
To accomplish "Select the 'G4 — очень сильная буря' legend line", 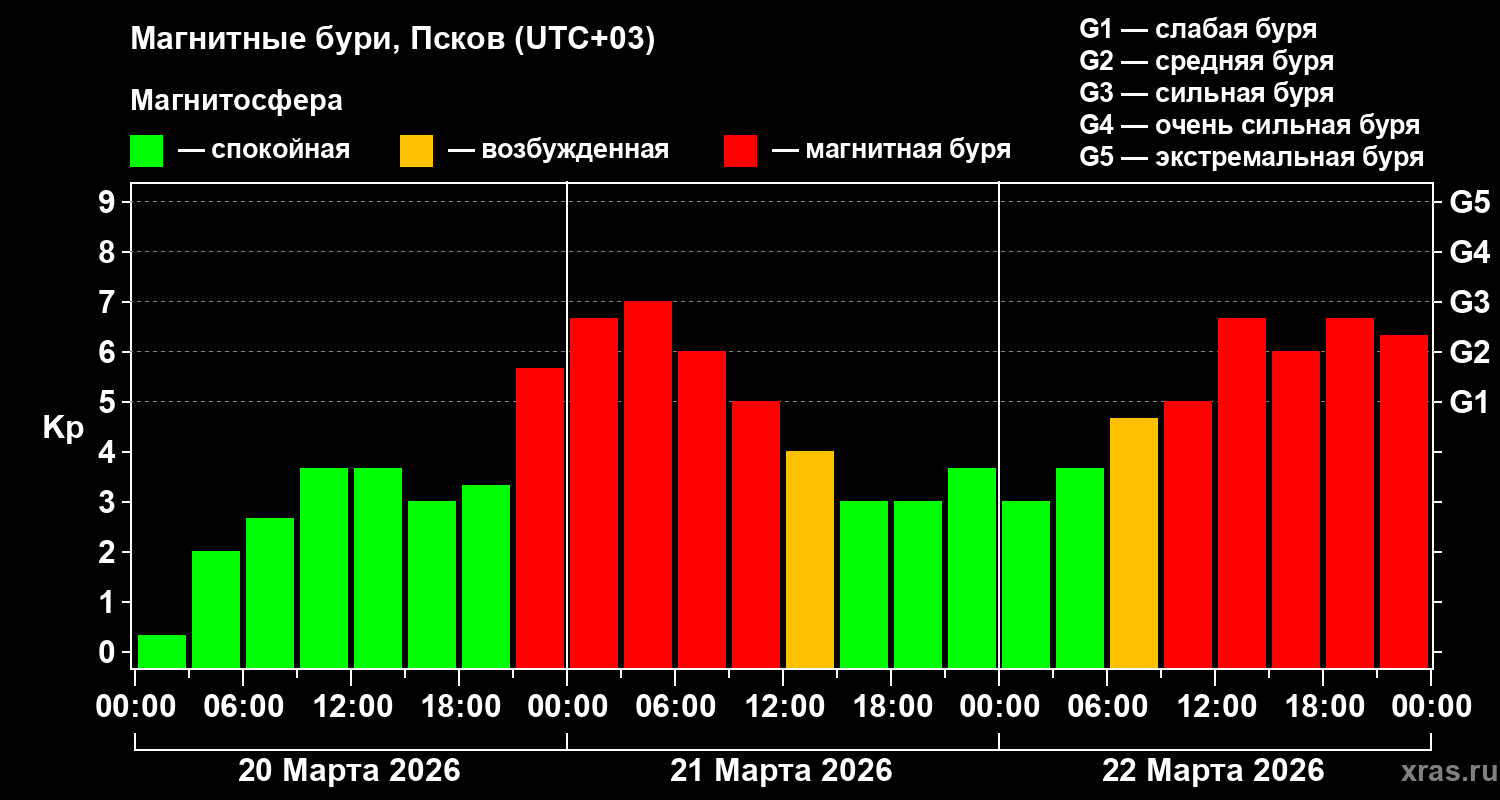I will [x=1250, y=125].
